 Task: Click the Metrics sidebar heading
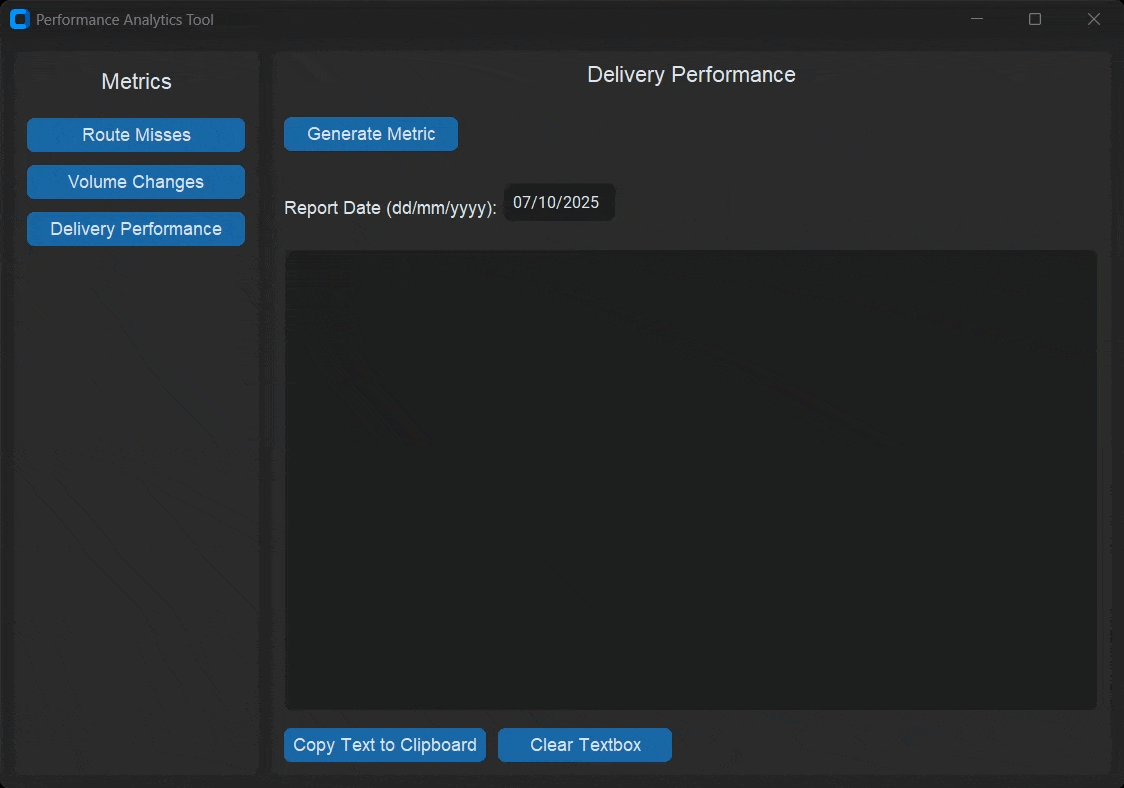[136, 82]
